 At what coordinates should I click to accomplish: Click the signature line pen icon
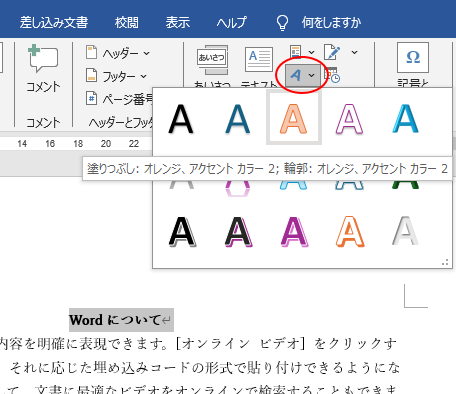coord(332,52)
